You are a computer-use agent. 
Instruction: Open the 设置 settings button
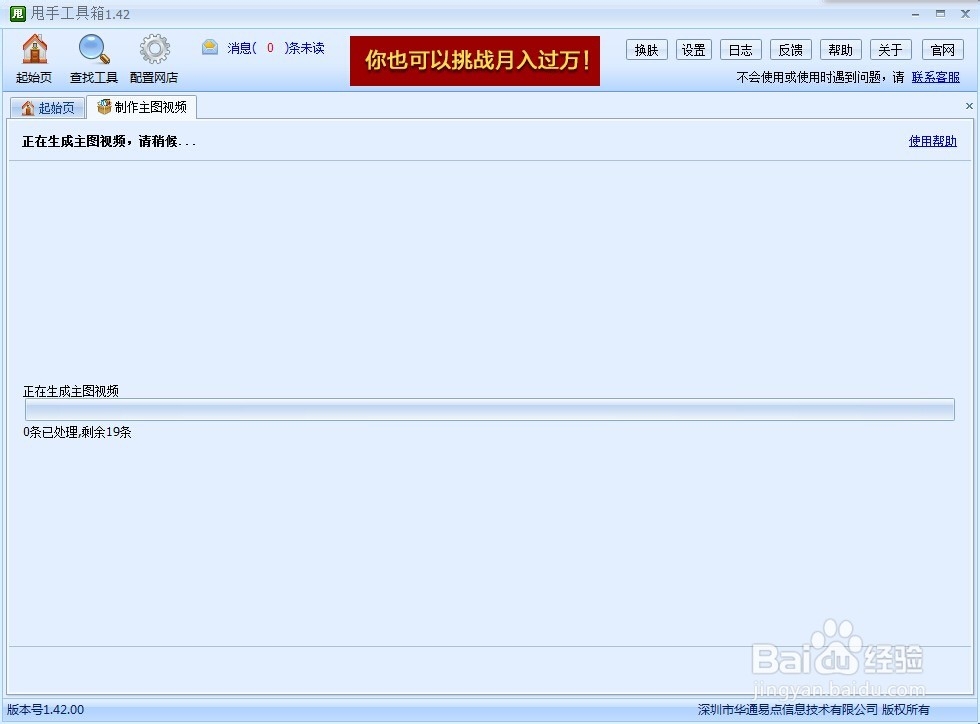point(693,49)
